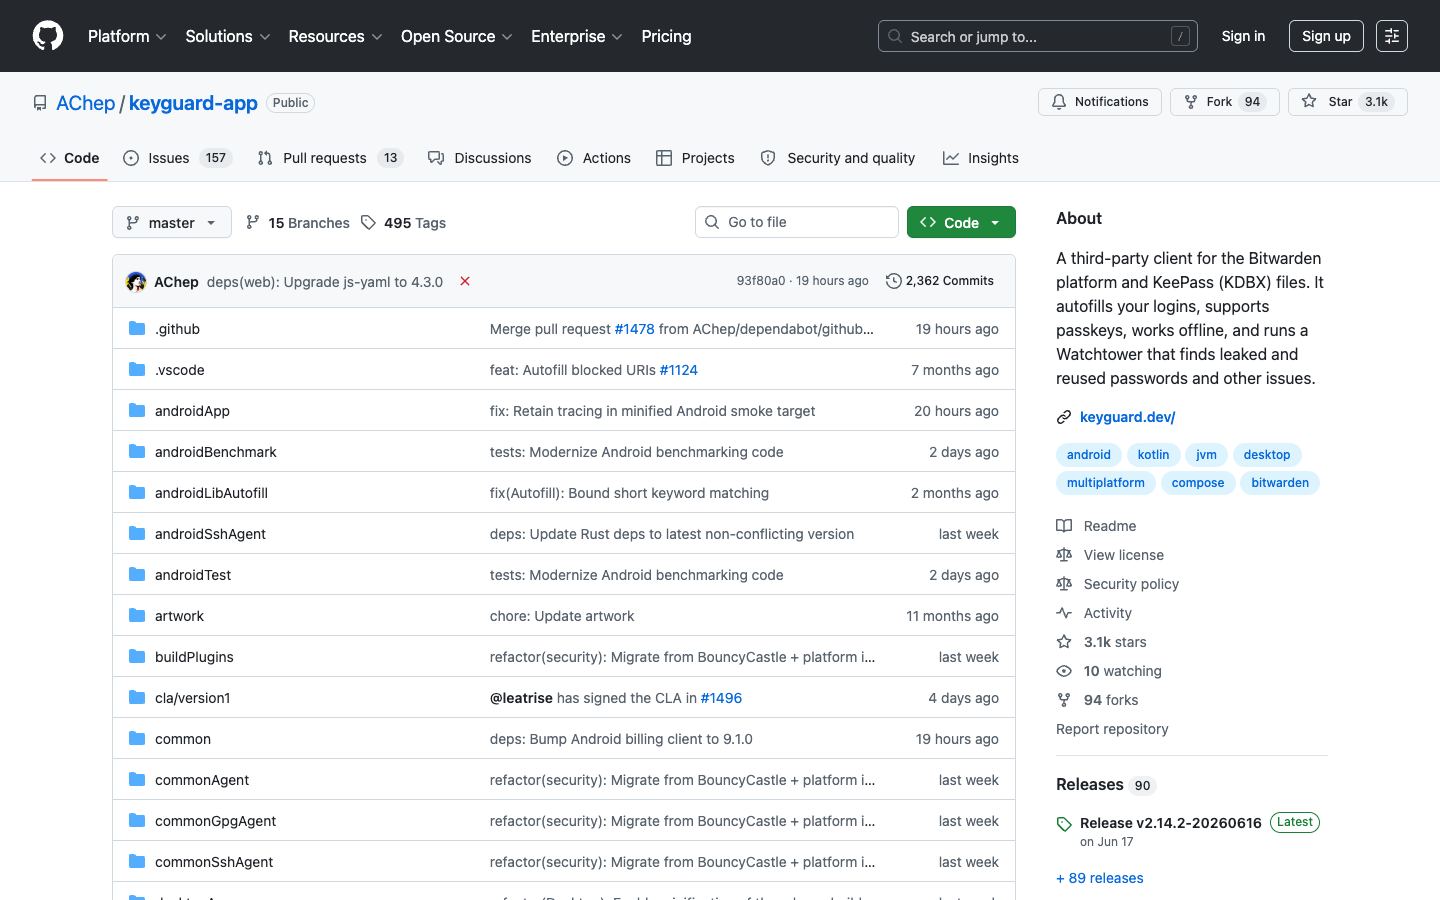The height and width of the screenshot is (900, 1440).
Task: Click the commonAgent folder icon
Action: [x=137, y=779]
